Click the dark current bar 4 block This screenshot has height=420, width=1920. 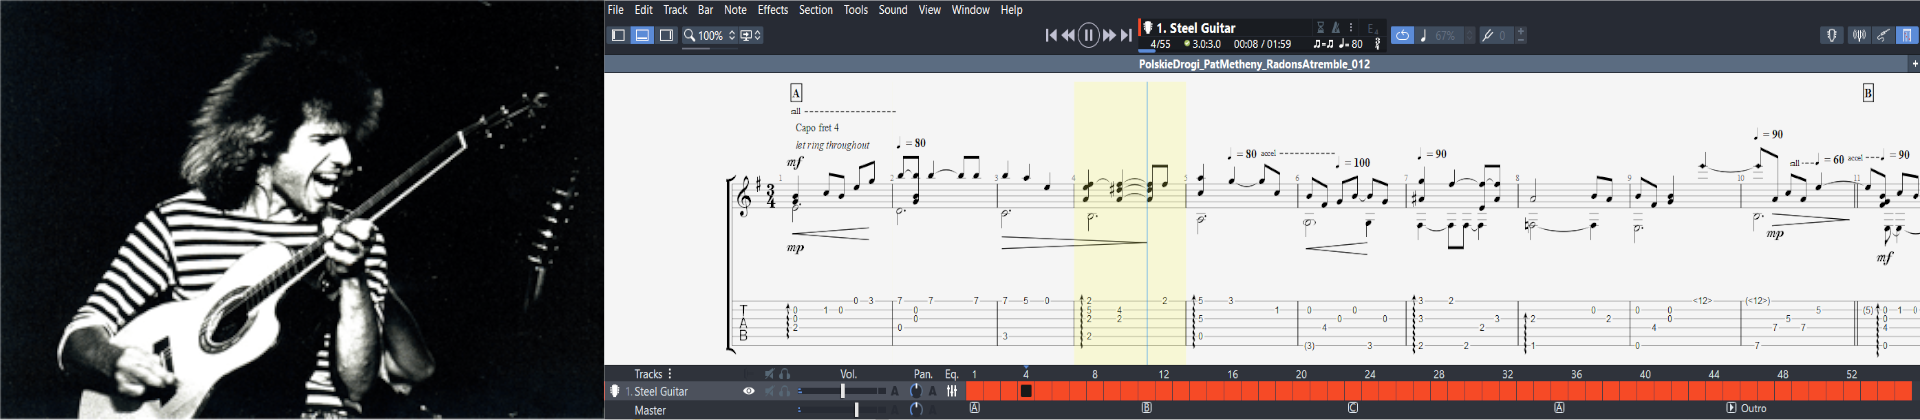1025,391
